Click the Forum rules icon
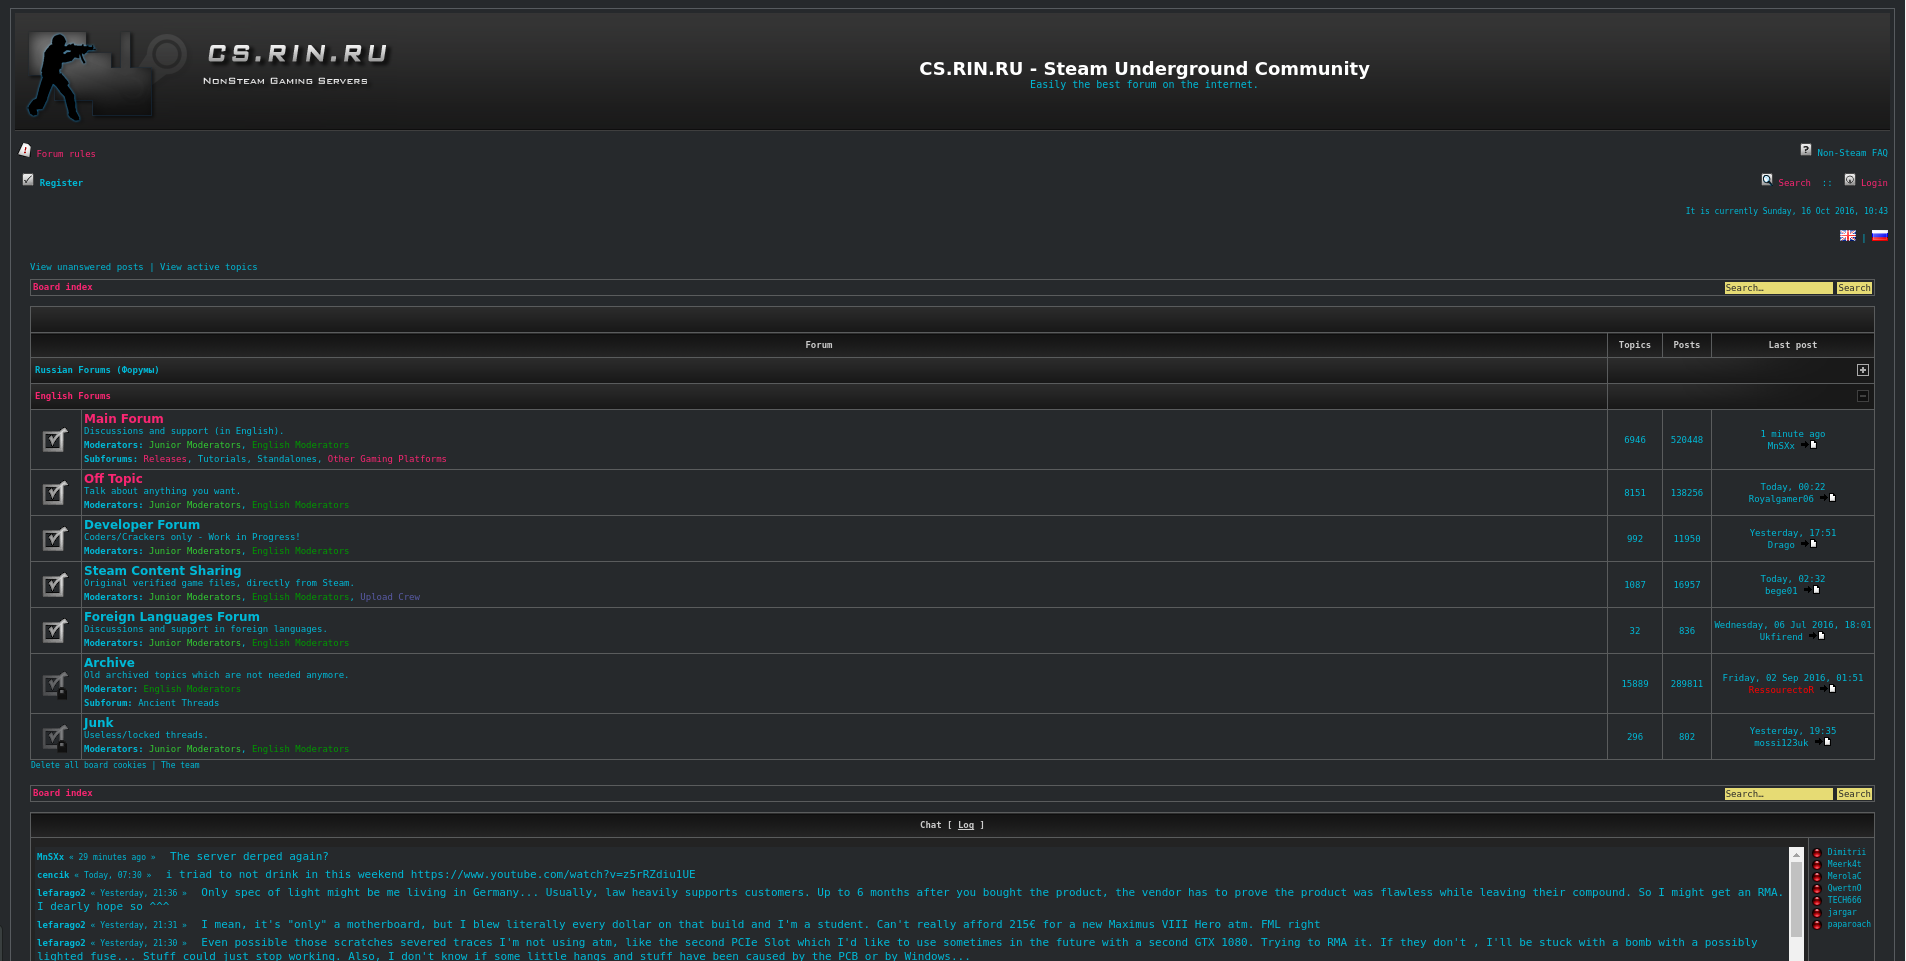Viewport: 1906px width, 961px height. [x=25, y=150]
